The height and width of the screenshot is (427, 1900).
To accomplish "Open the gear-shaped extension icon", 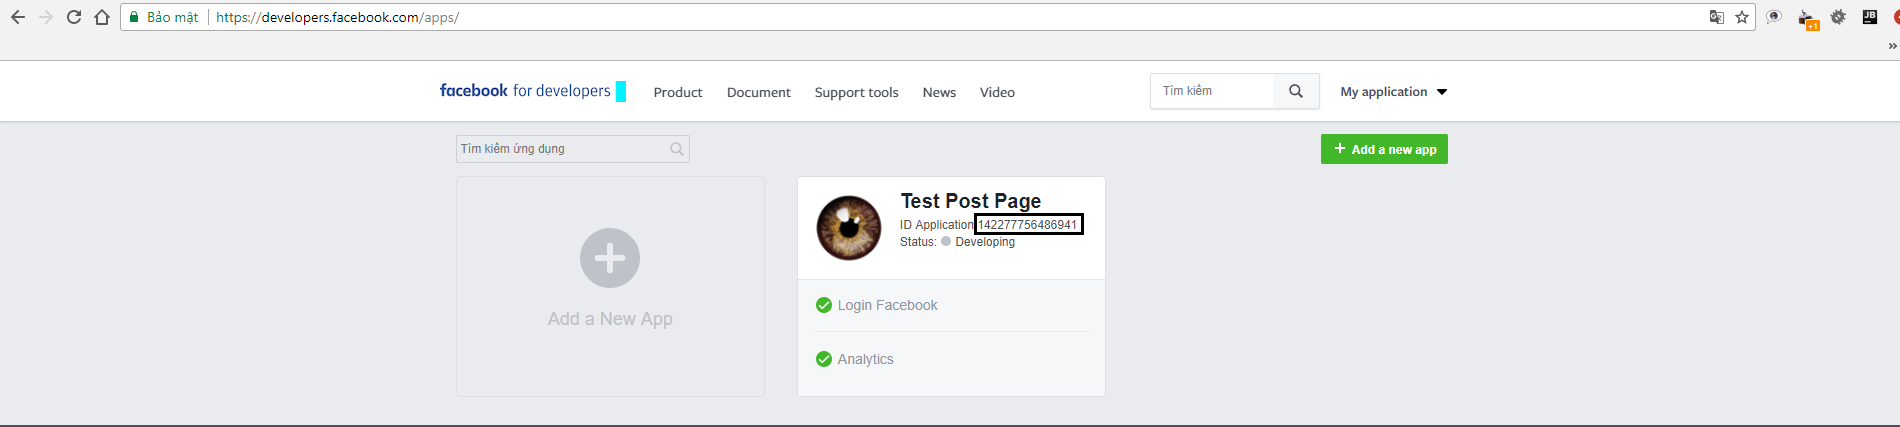I will click(x=1838, y=17).
